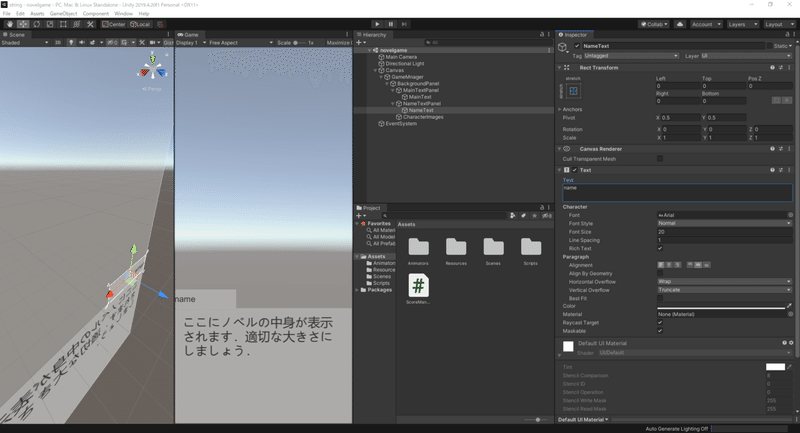The height and width of the screenshot is (433, 800).
Task: Open the Tag dropdown
Action: tap(631, 56)
